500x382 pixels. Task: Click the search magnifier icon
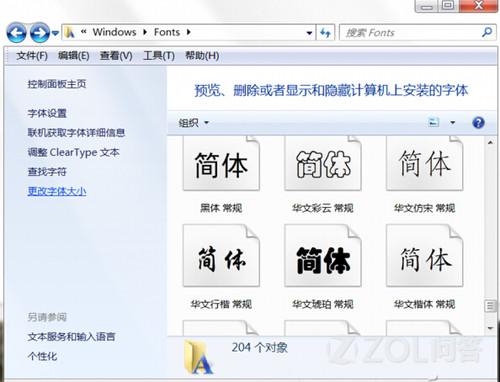[487, 32]
